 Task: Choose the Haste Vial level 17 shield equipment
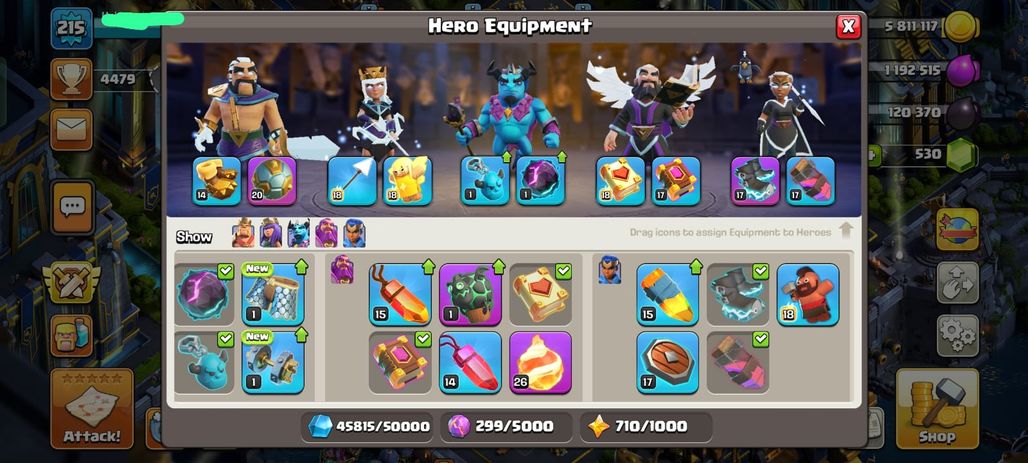pos(667,363)
